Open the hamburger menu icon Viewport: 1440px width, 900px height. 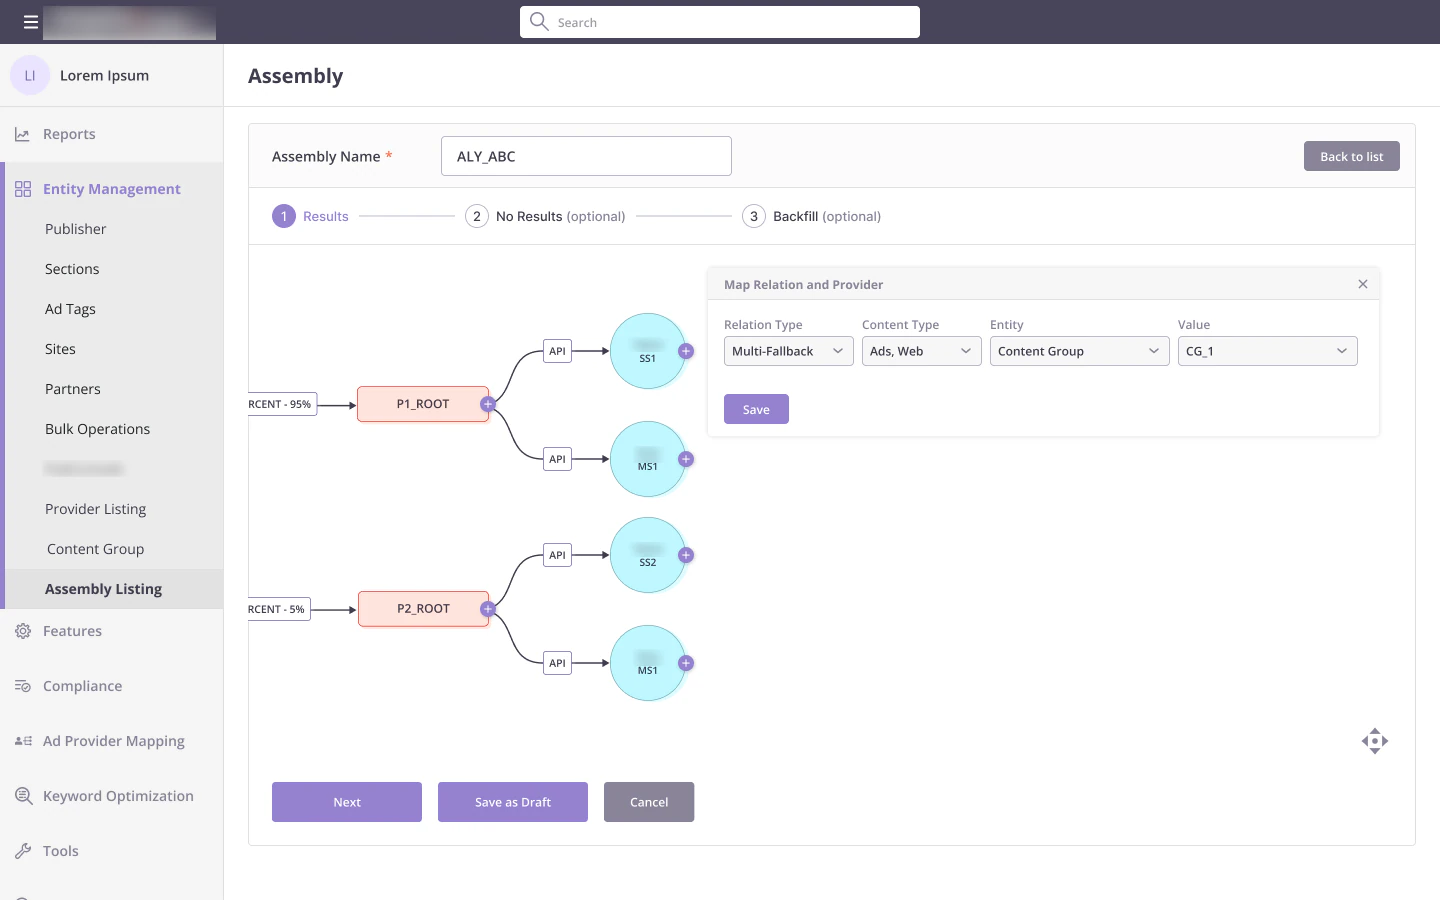point(31,22)
